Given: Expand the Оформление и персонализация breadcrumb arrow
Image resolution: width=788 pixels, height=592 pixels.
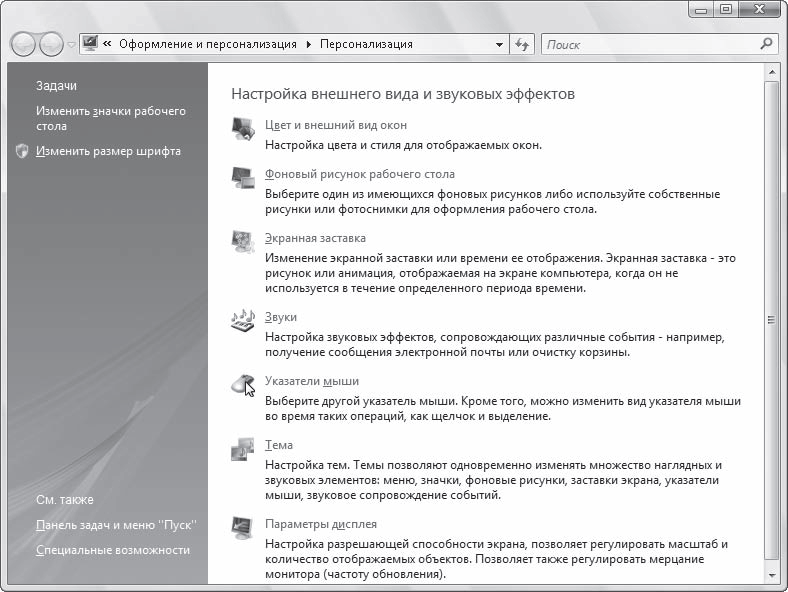Looking at the screenshot, I should [309, 44].
